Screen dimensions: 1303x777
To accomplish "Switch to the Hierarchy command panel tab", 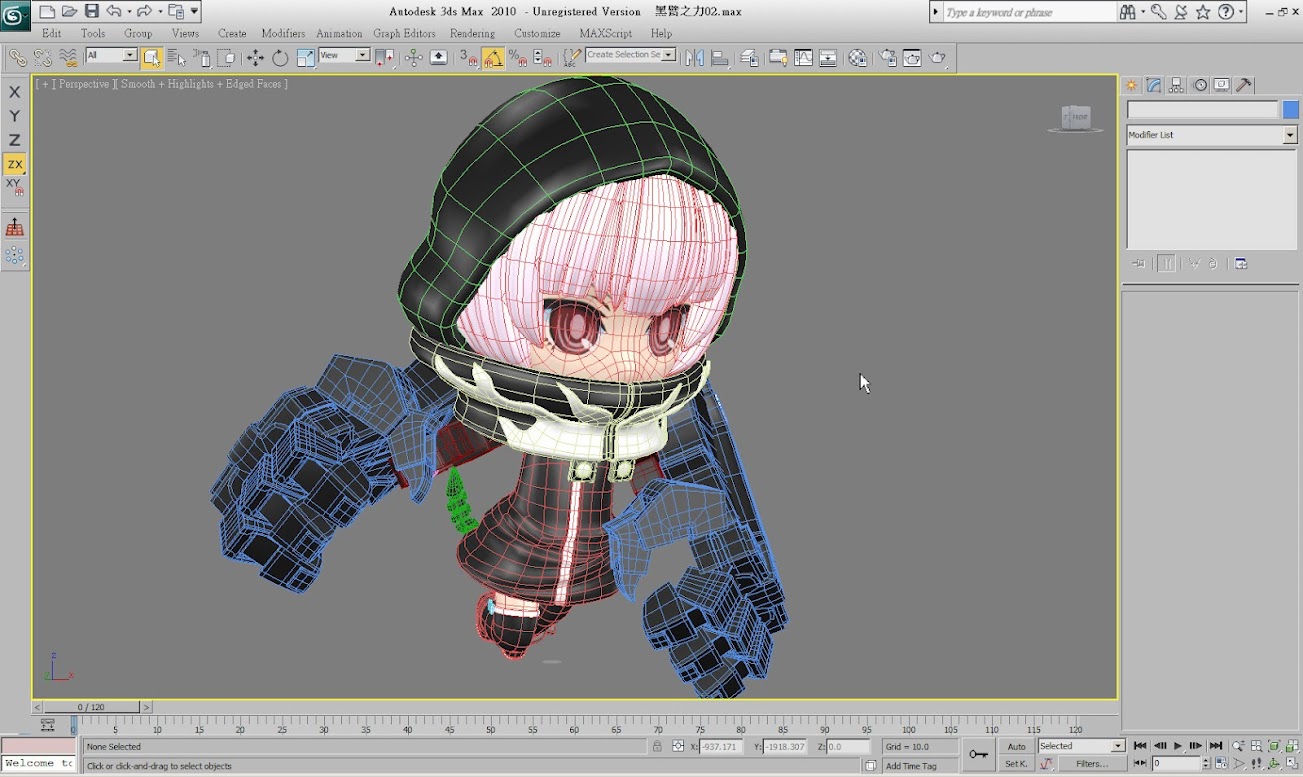I will coord(1177,86).
